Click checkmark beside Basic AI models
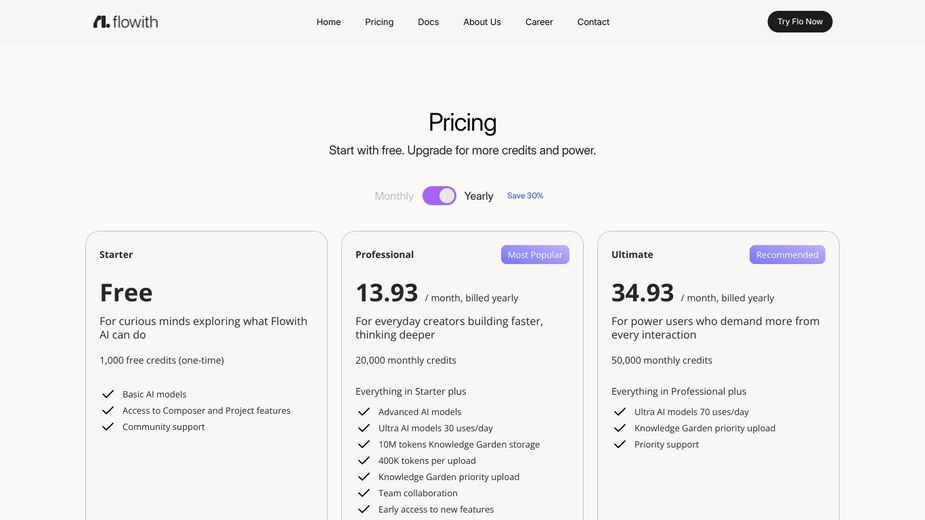The width and height of the screenshot is (925, 520). pos(107,394)
